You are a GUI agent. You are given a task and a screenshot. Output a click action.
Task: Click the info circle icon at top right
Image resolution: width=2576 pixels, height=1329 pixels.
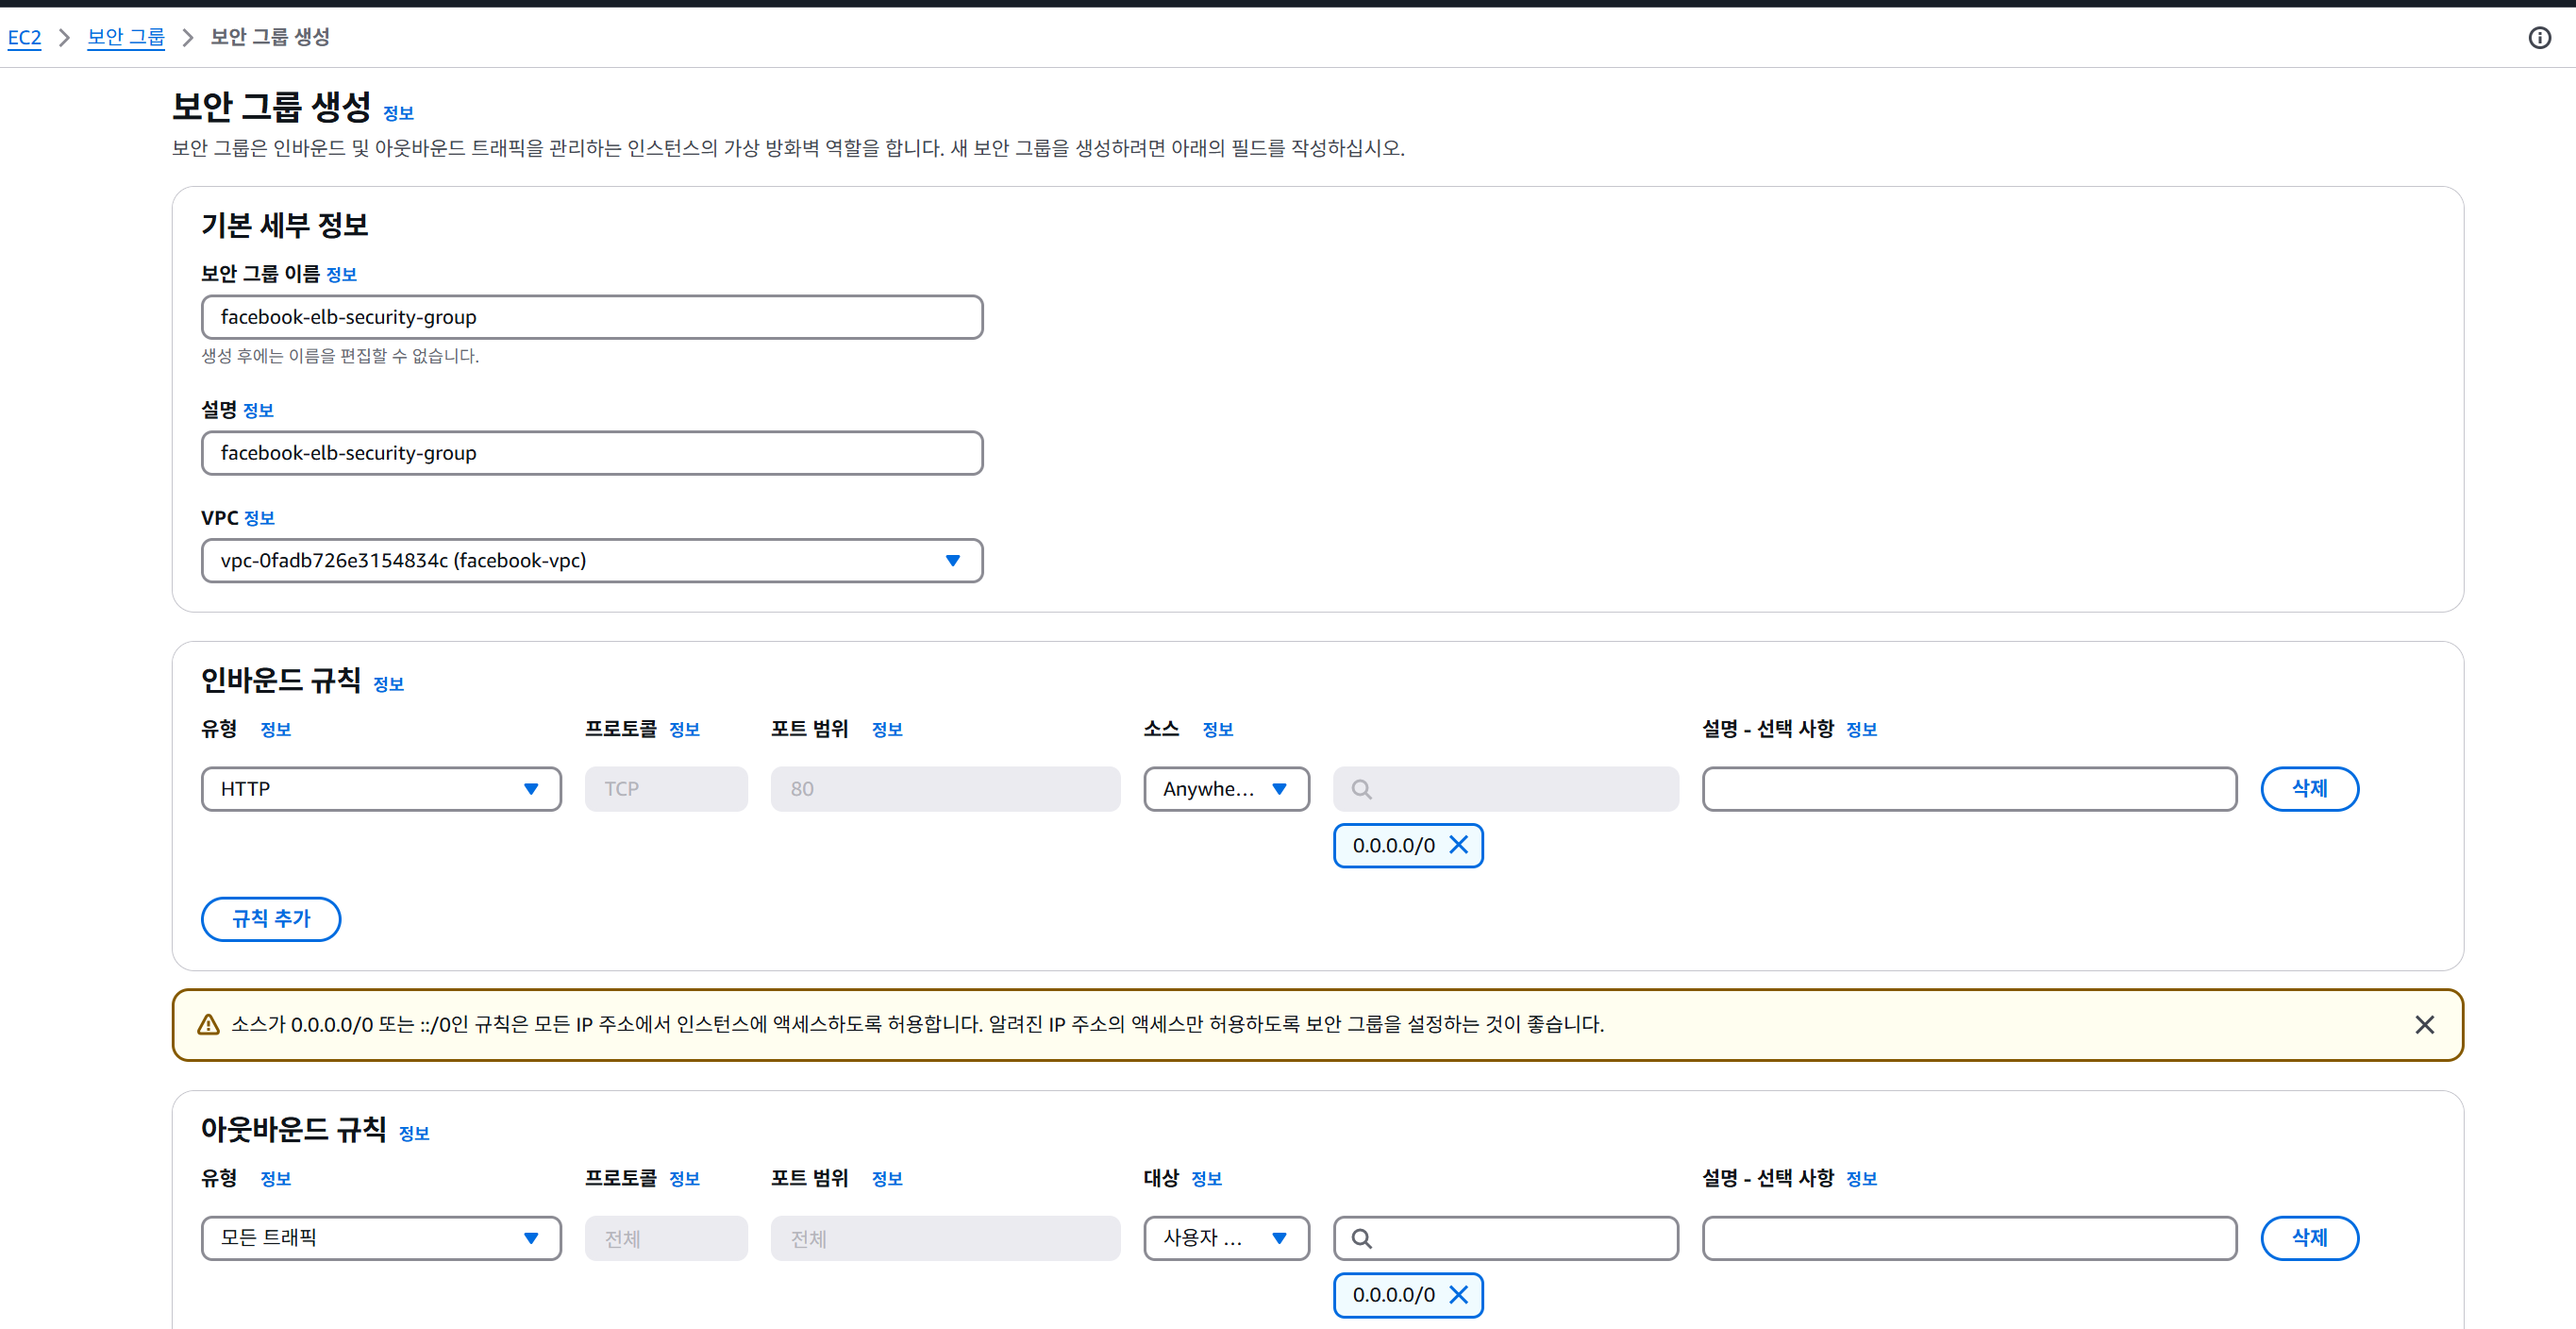[2539, 38]
